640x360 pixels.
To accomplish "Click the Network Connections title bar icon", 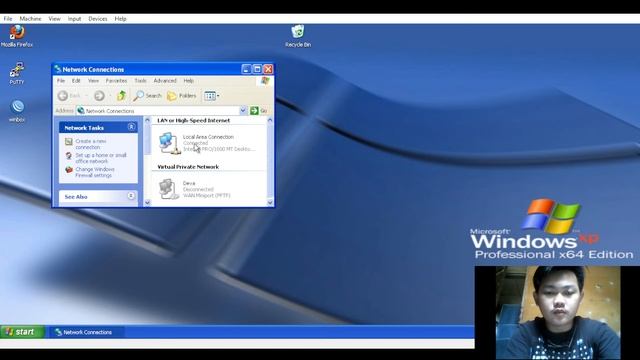I will [x=58, y=69].
